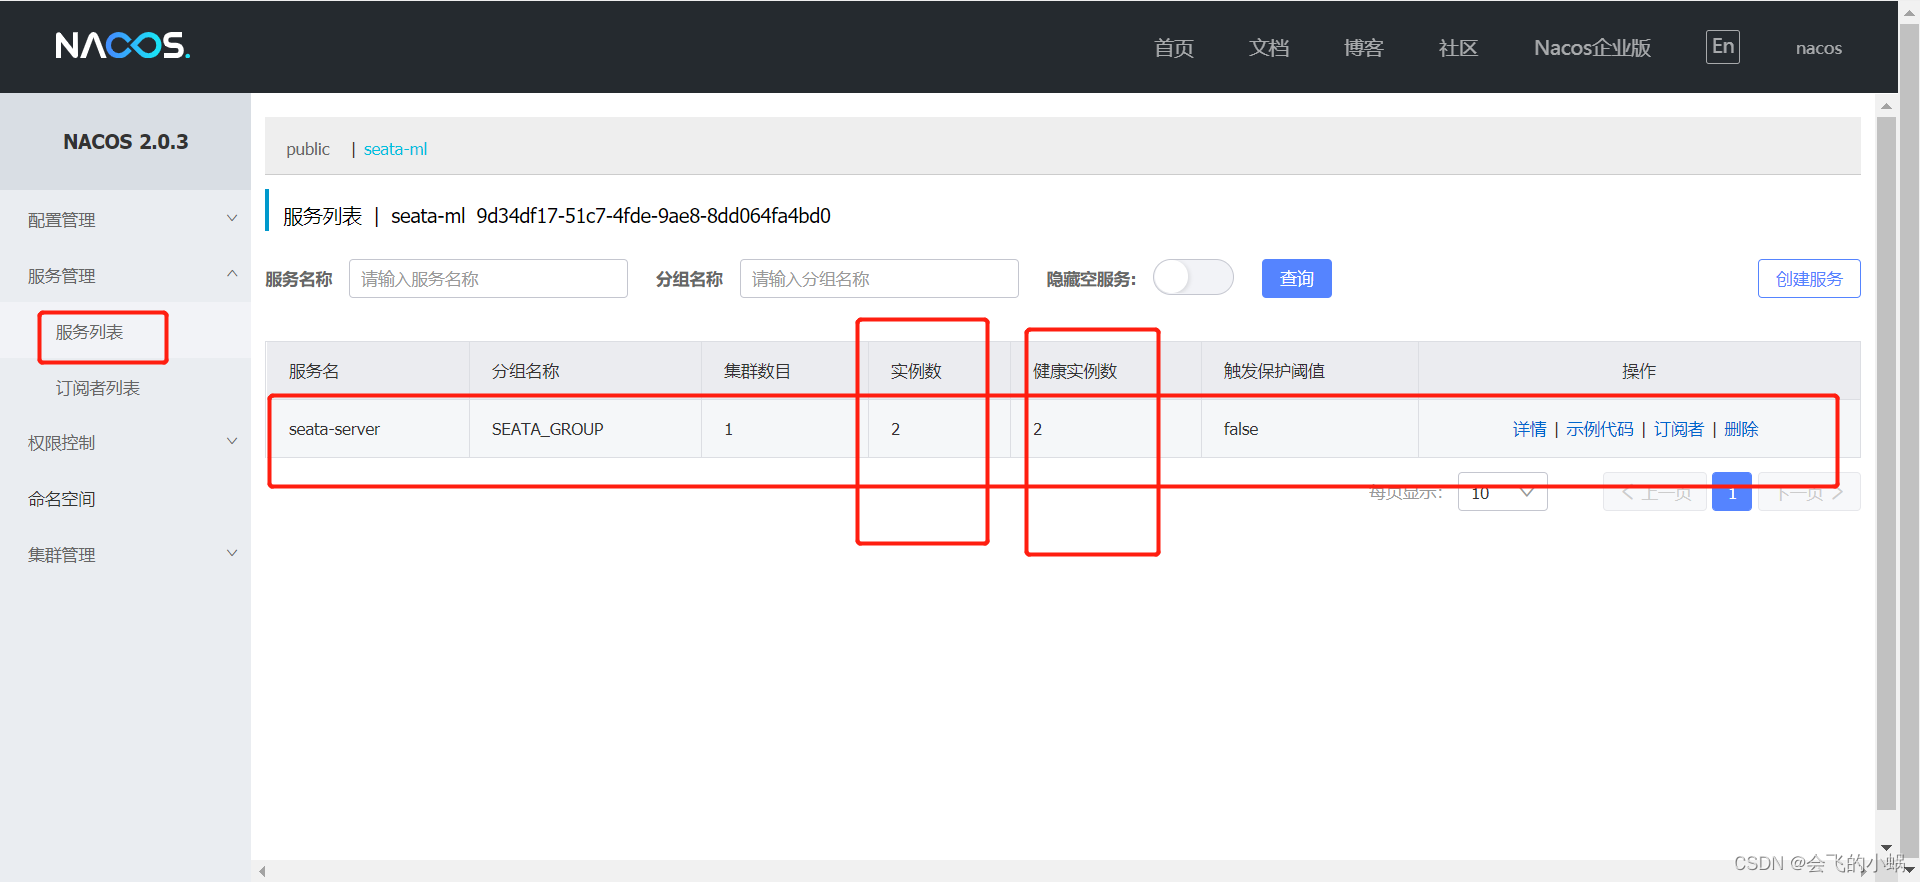Open the page size dropdown showing 10
Image resolution: width=1920 pixels, height=882 pixels.
[x=1502, y=492]
